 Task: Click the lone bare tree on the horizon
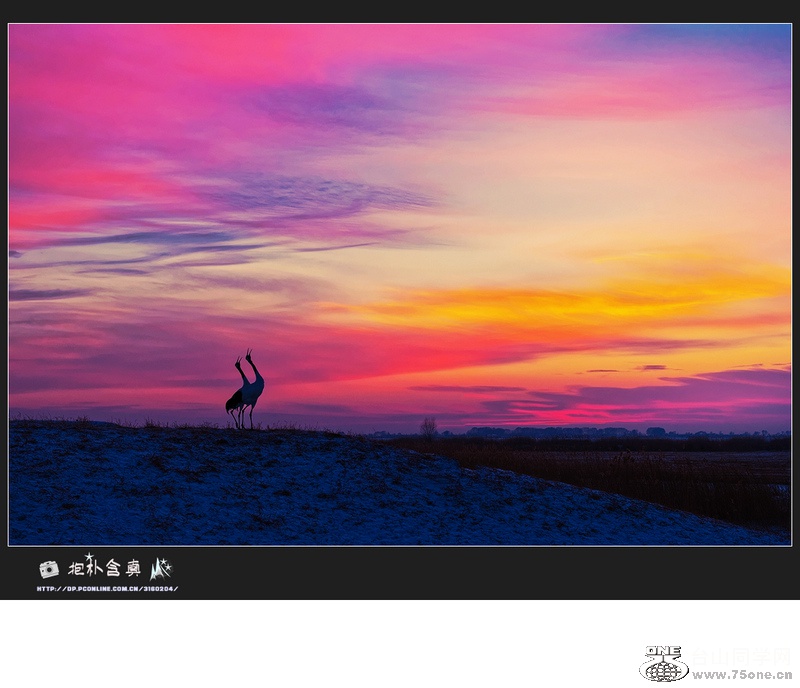(428, 428)
